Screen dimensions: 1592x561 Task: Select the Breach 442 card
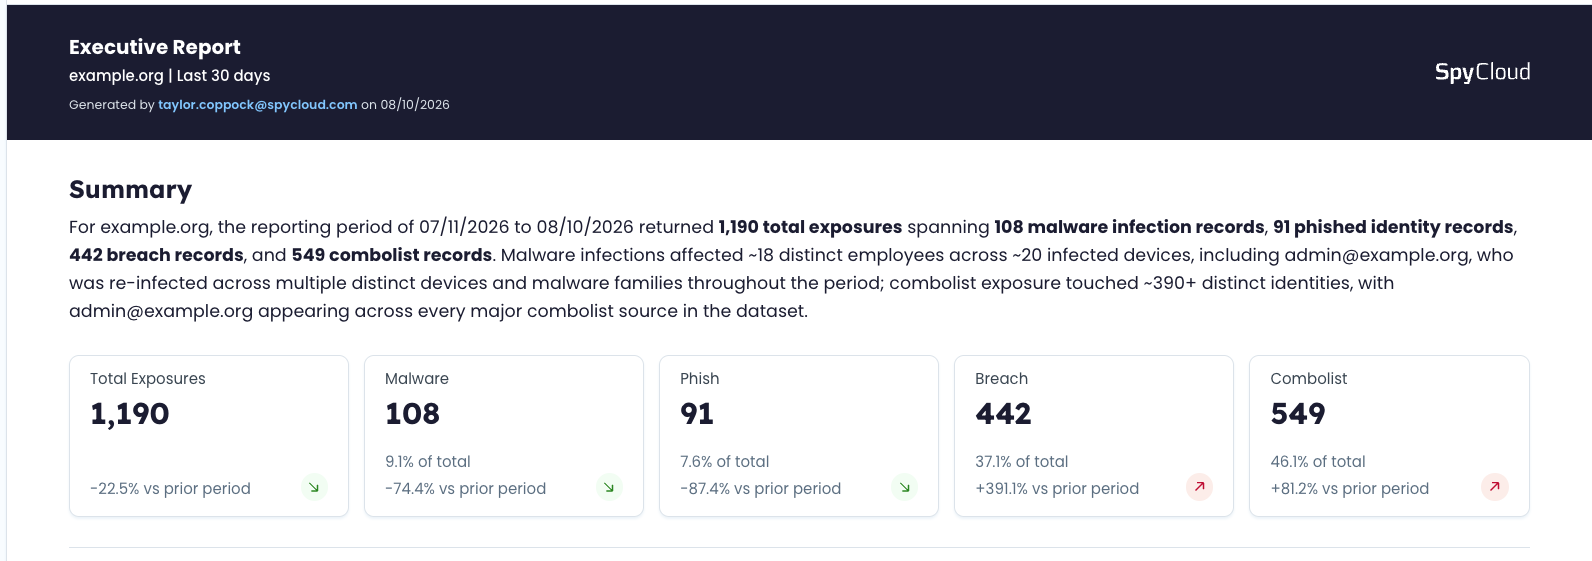(1094, 436)
